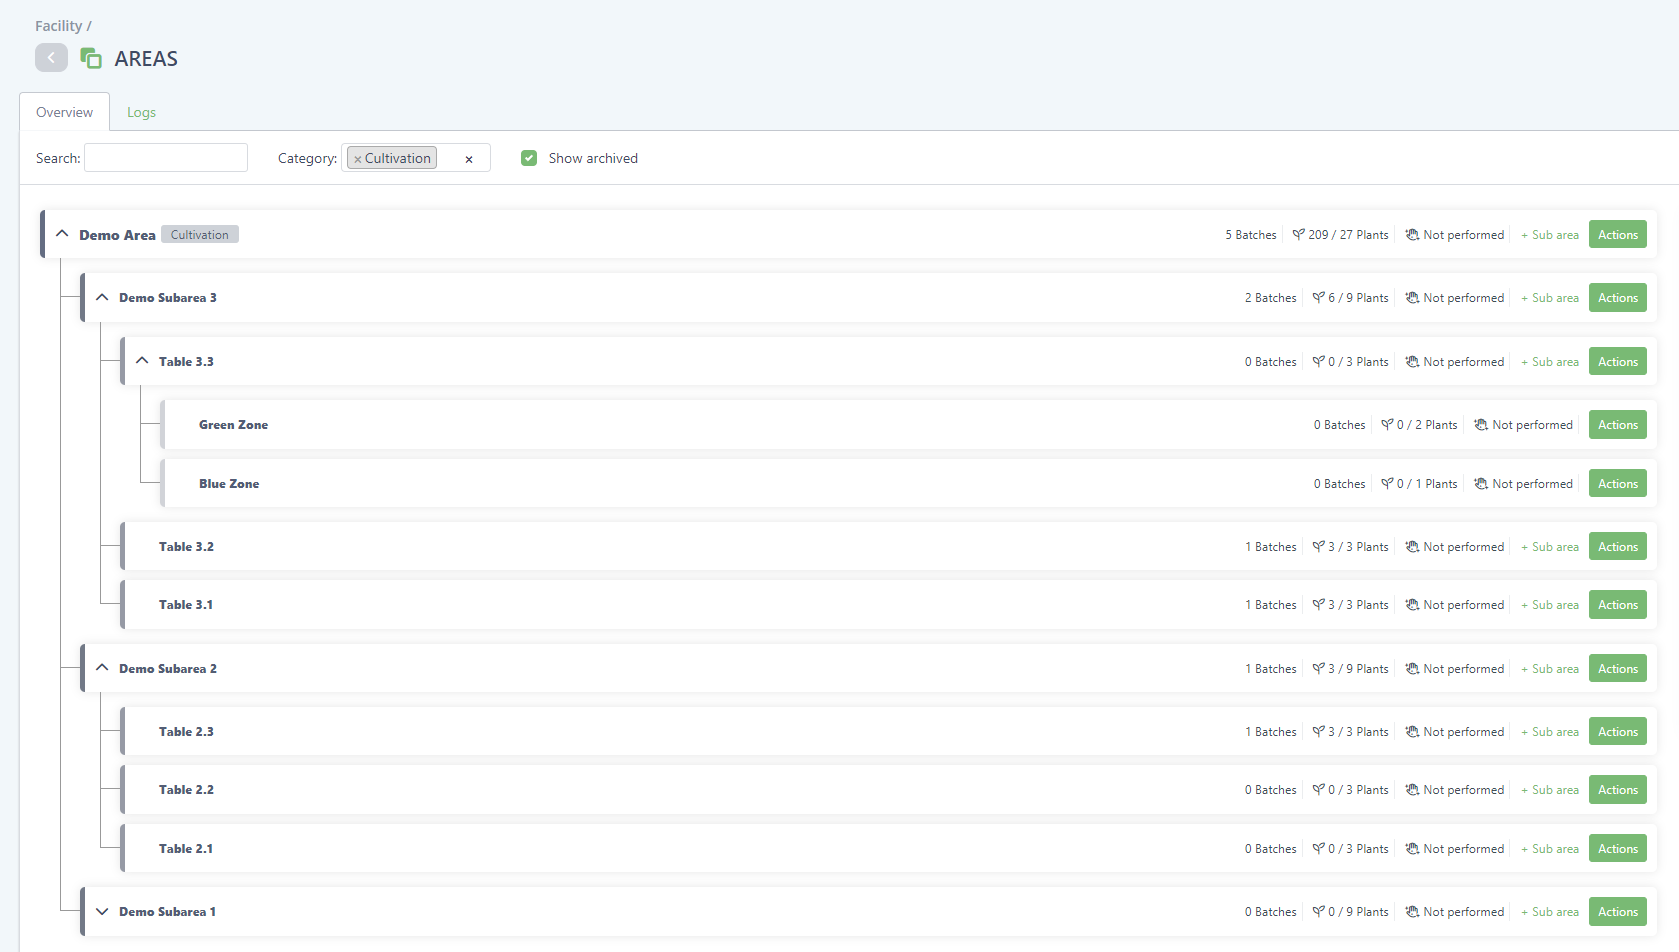Collapse the Table 3.3 node

click(x=142, y=361)
